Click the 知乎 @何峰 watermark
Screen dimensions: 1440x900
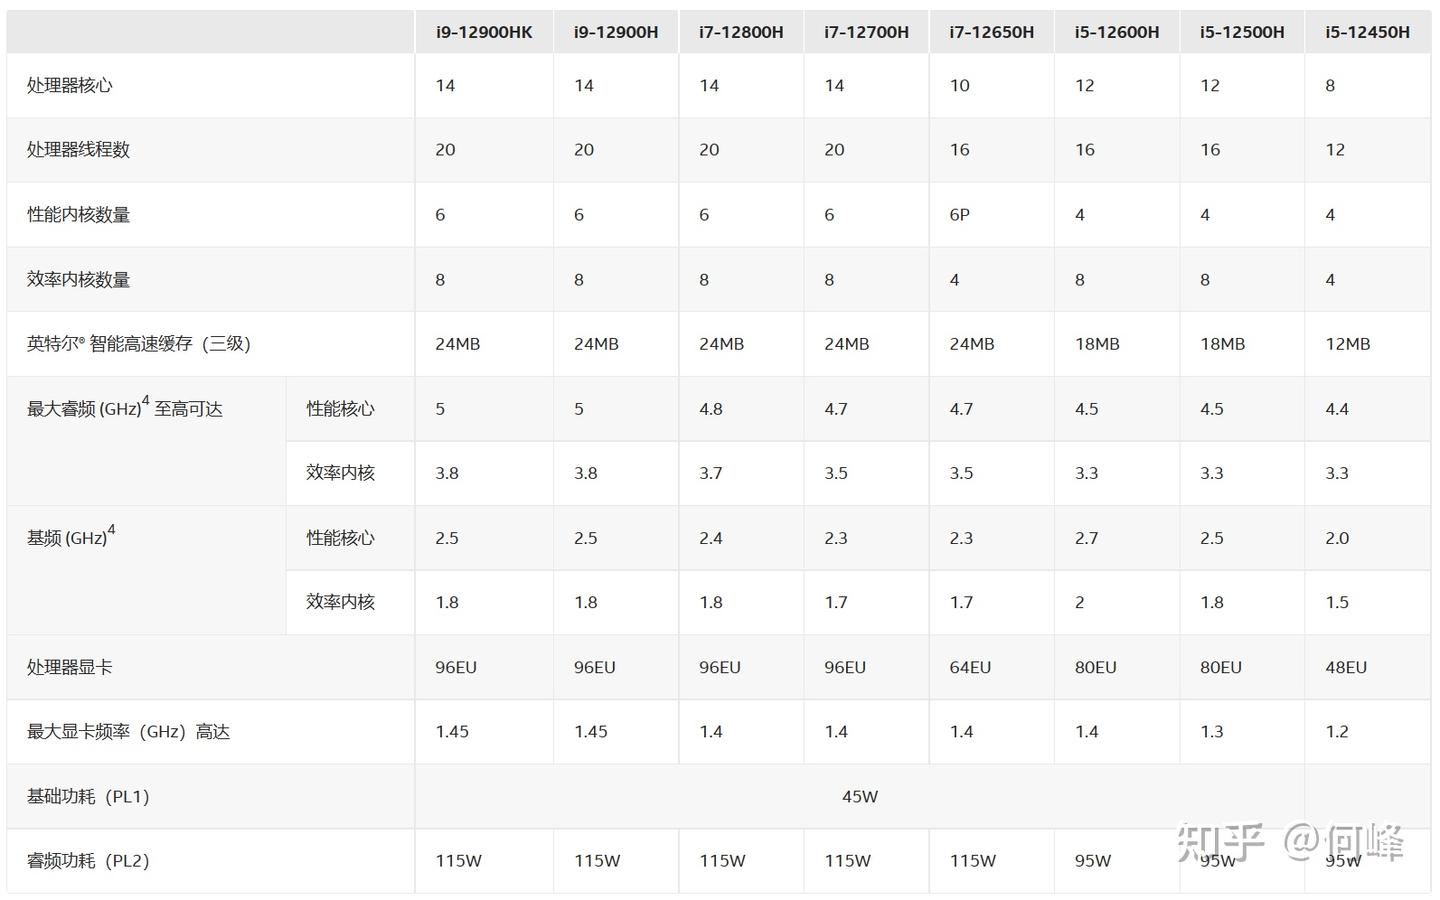pyautogui.click(x=1291, y=843)
